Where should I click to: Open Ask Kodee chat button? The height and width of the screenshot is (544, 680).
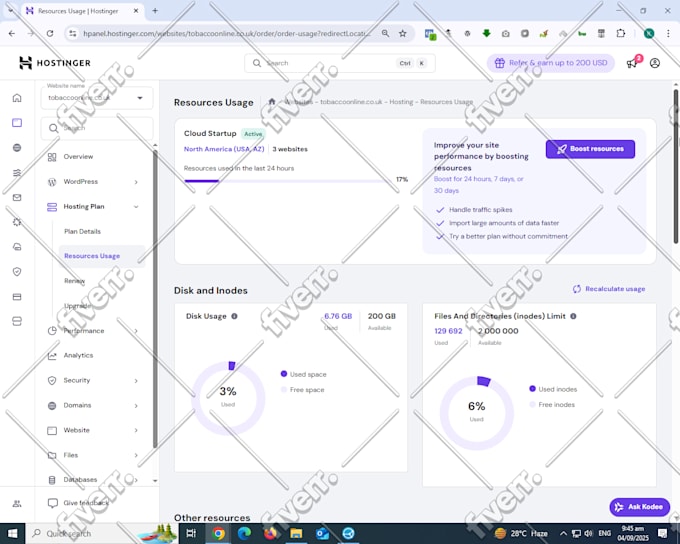pyautogui.click(x=639, y=507)
